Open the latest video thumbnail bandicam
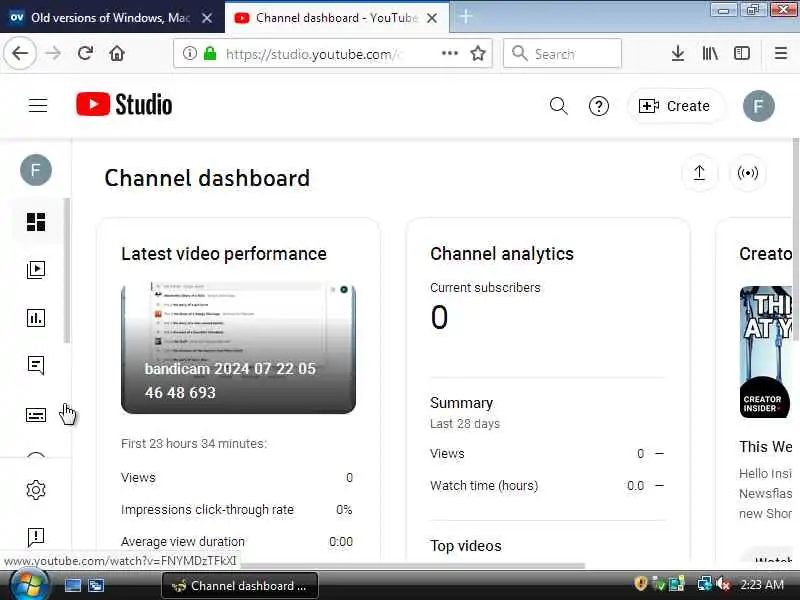800x600 pixels. coord(238,347)
